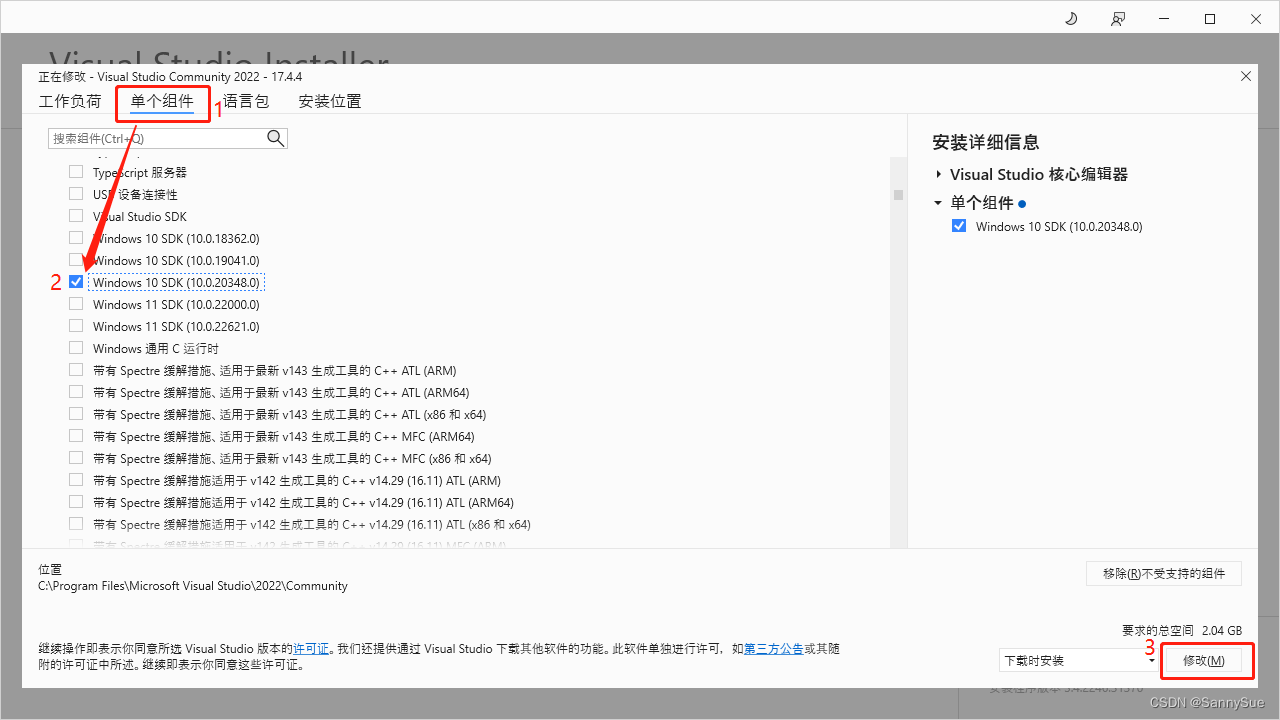This screenshot has height=720, width=1280.
Task: Check v143 C++ ATL (ARM64) Spectre checkbox
Action: pos(76,392)
